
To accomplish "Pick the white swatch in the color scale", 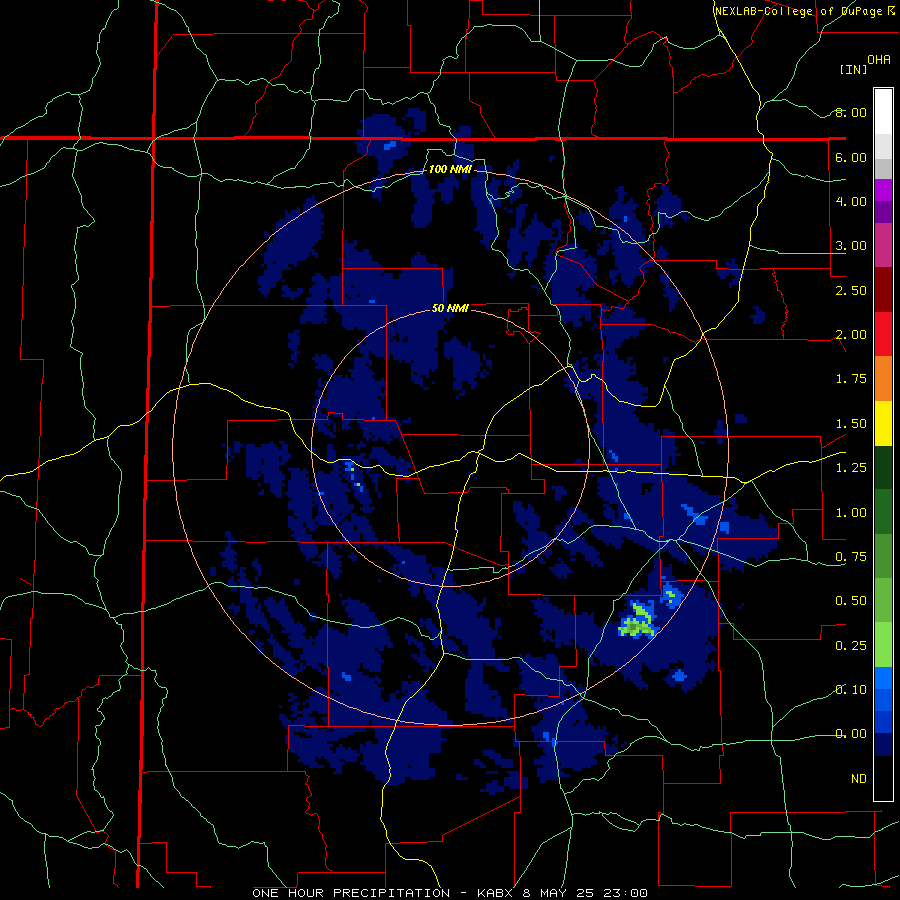I will (883, 112).
